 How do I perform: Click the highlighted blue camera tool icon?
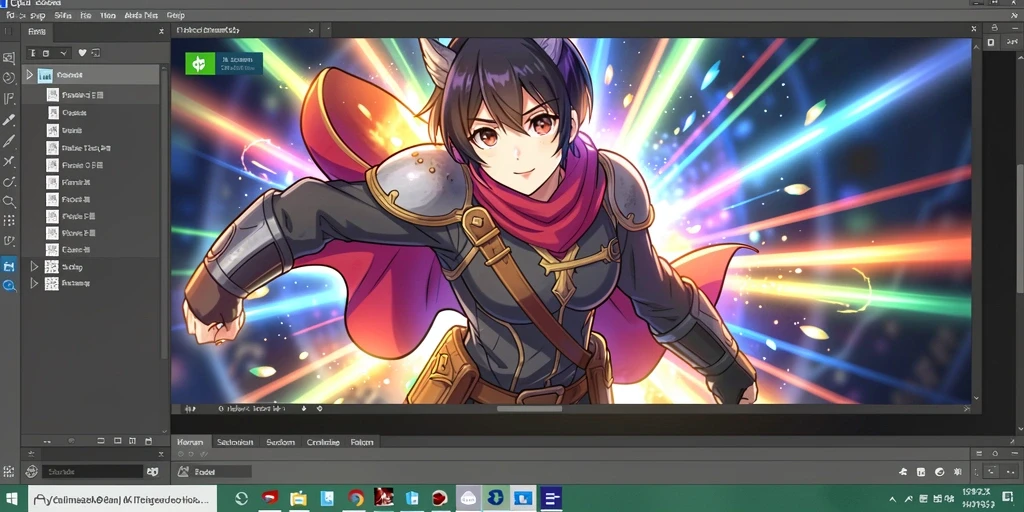(9, 266)
